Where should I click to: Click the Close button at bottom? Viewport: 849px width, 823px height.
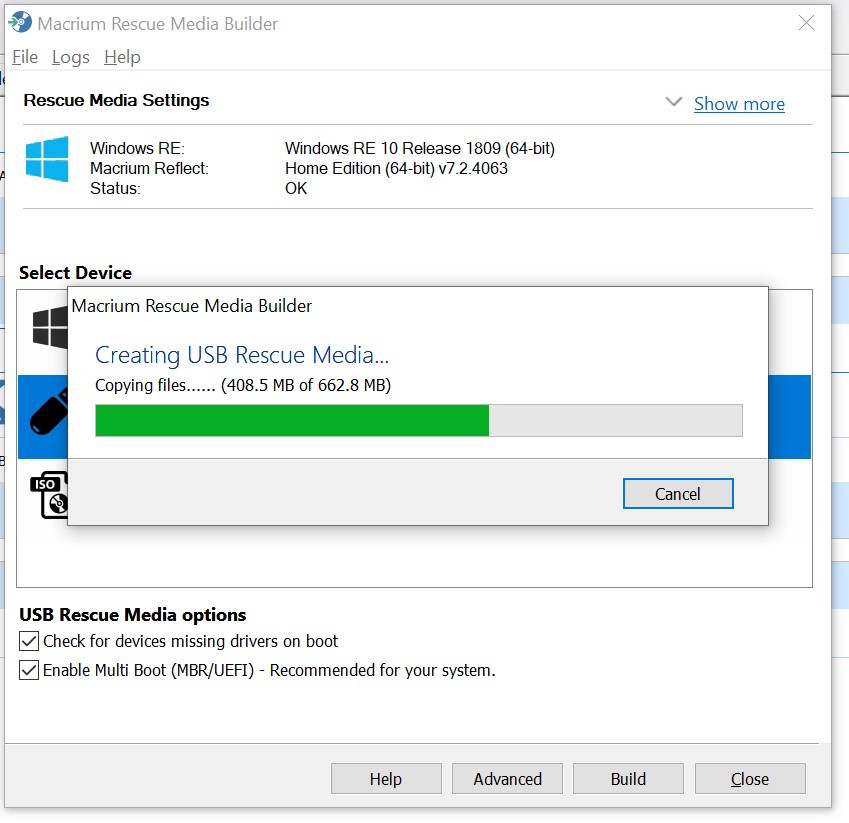point(750,779)
